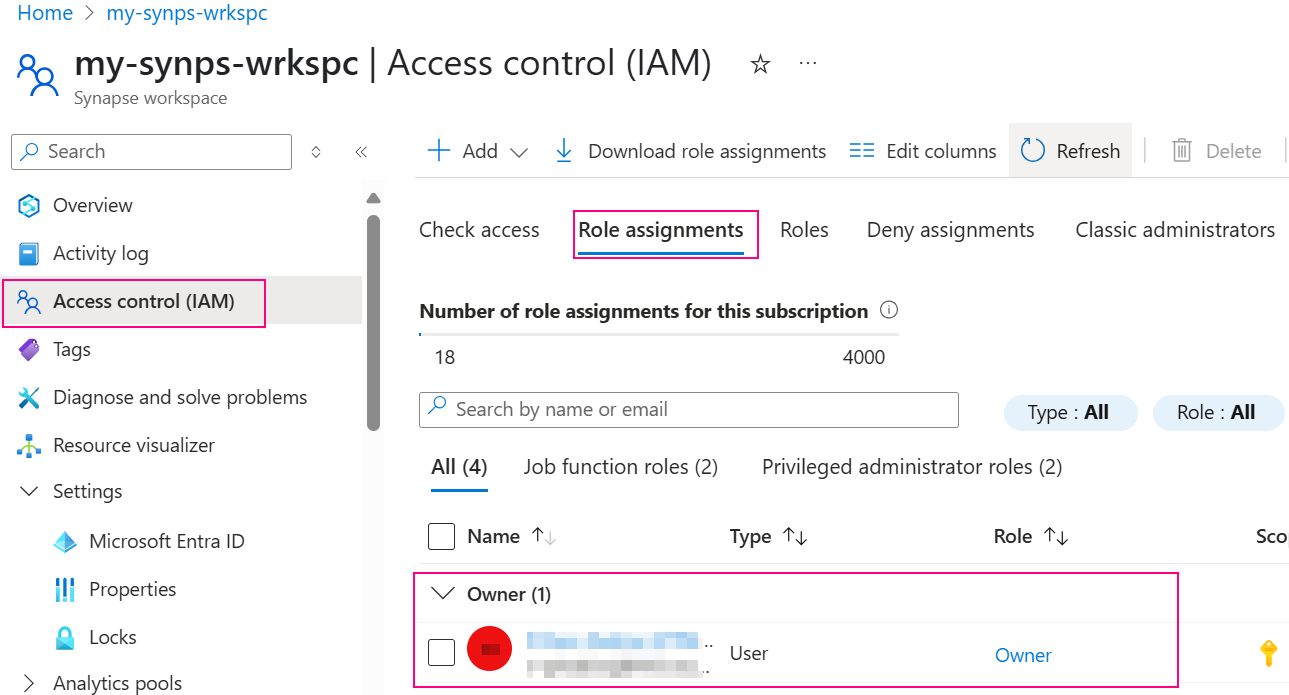
Task: Click the key icon in the Scope column
Action: (1268, 654)
